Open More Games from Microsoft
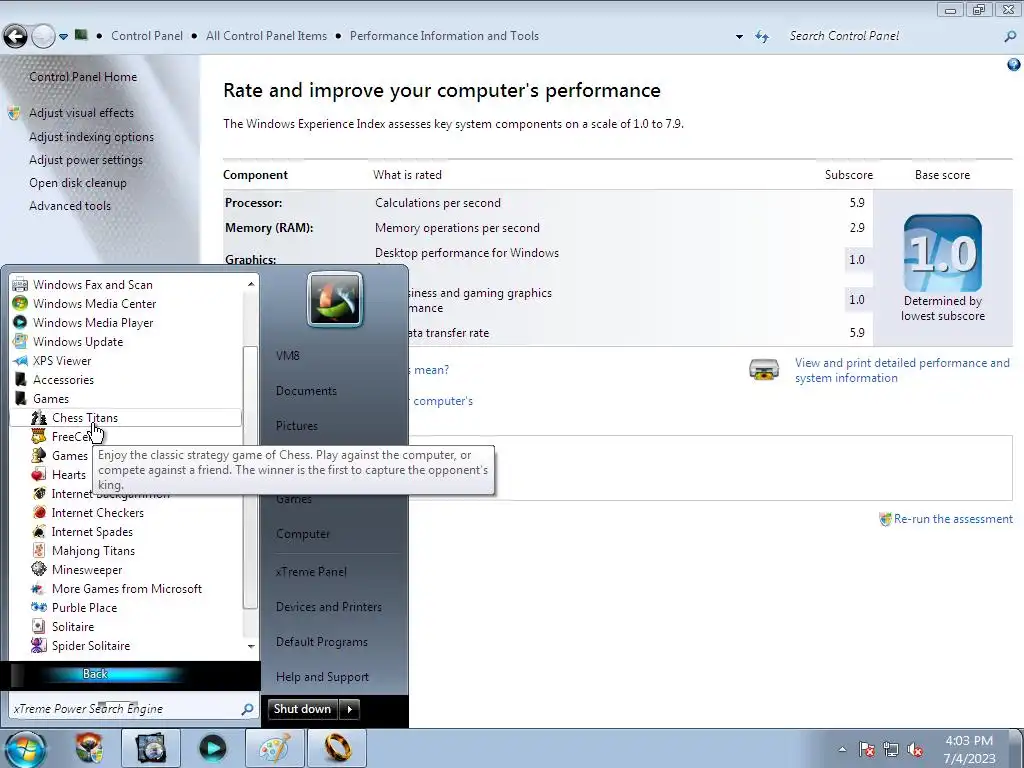The image size is (1024, 768). click(126, 588)
